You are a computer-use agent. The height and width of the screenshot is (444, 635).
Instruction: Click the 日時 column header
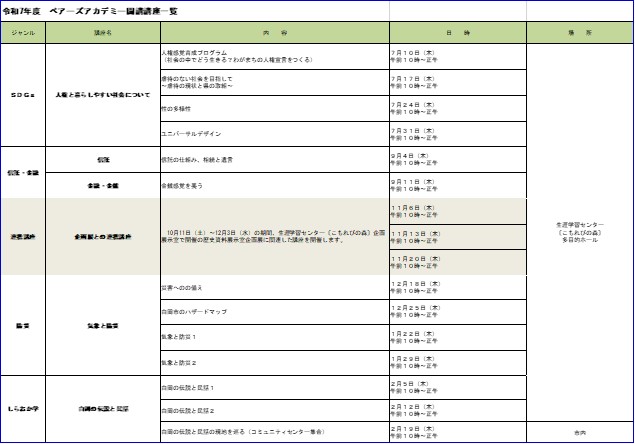coord(458,33)
